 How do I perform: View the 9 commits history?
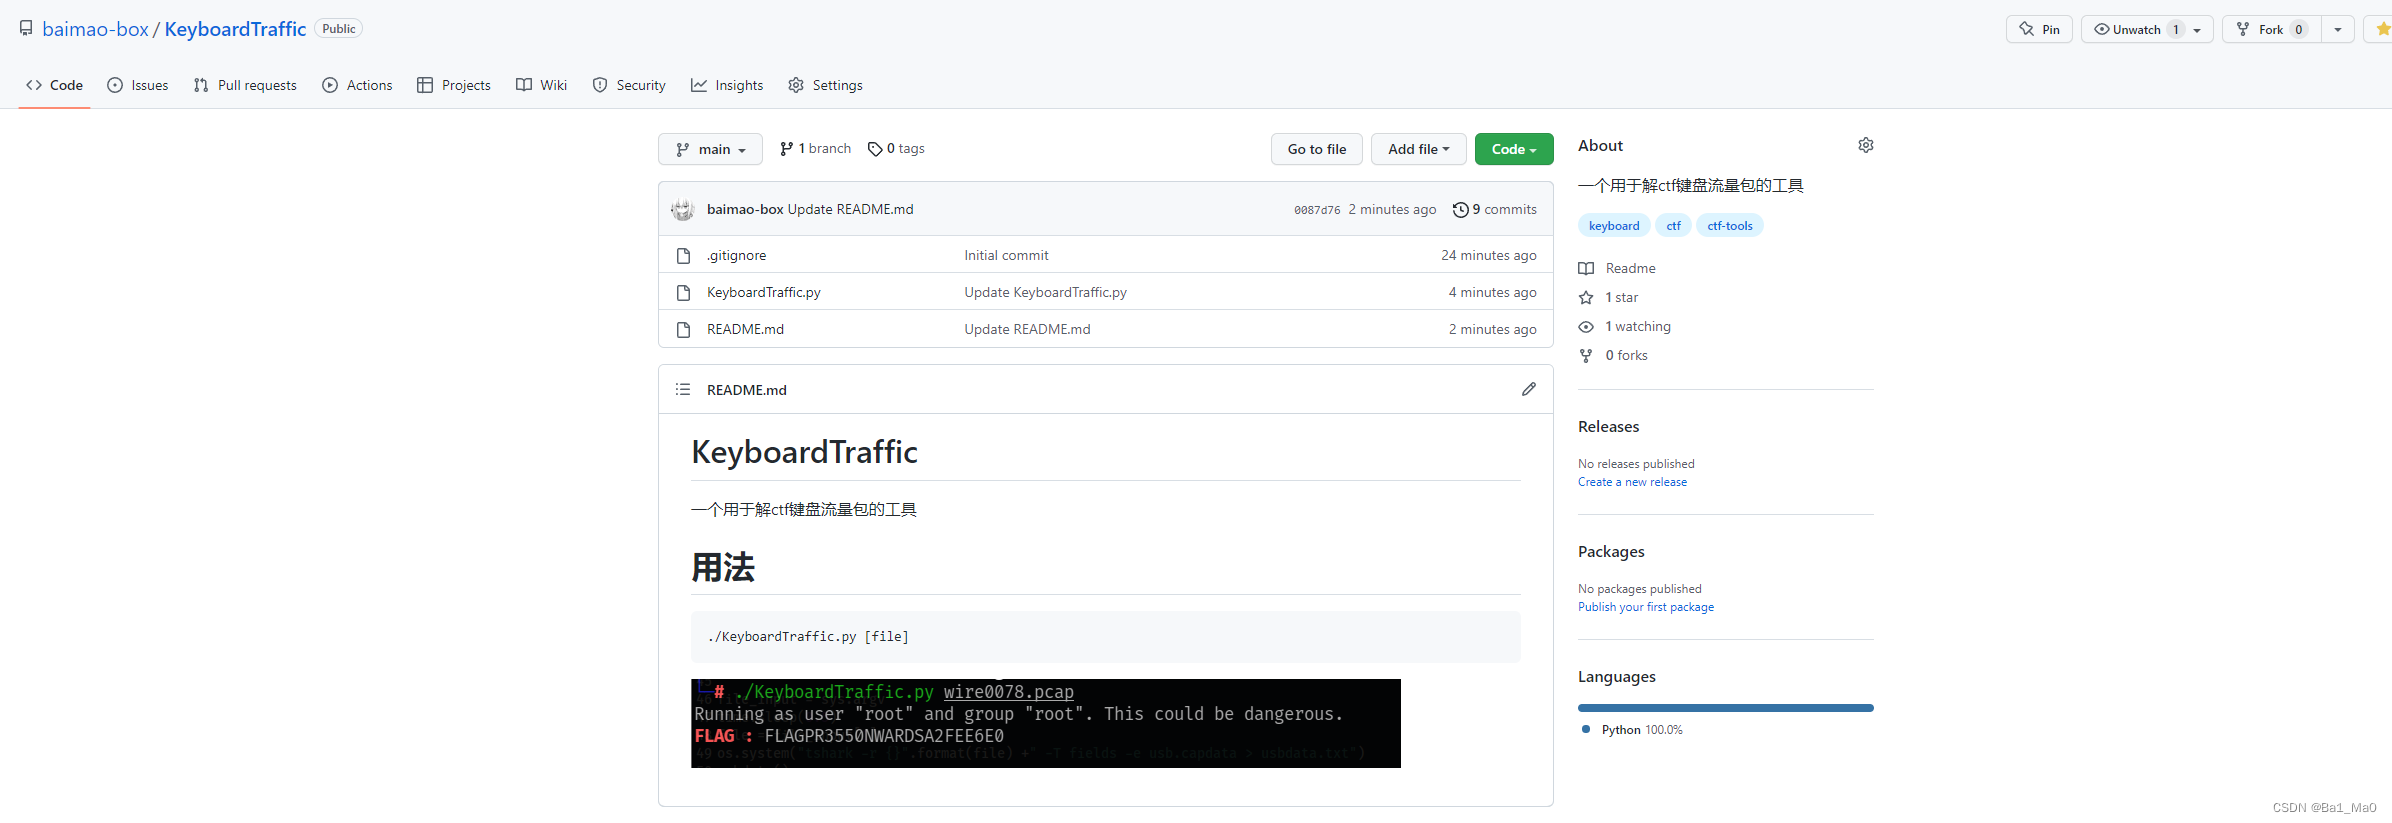[1495, 209]
